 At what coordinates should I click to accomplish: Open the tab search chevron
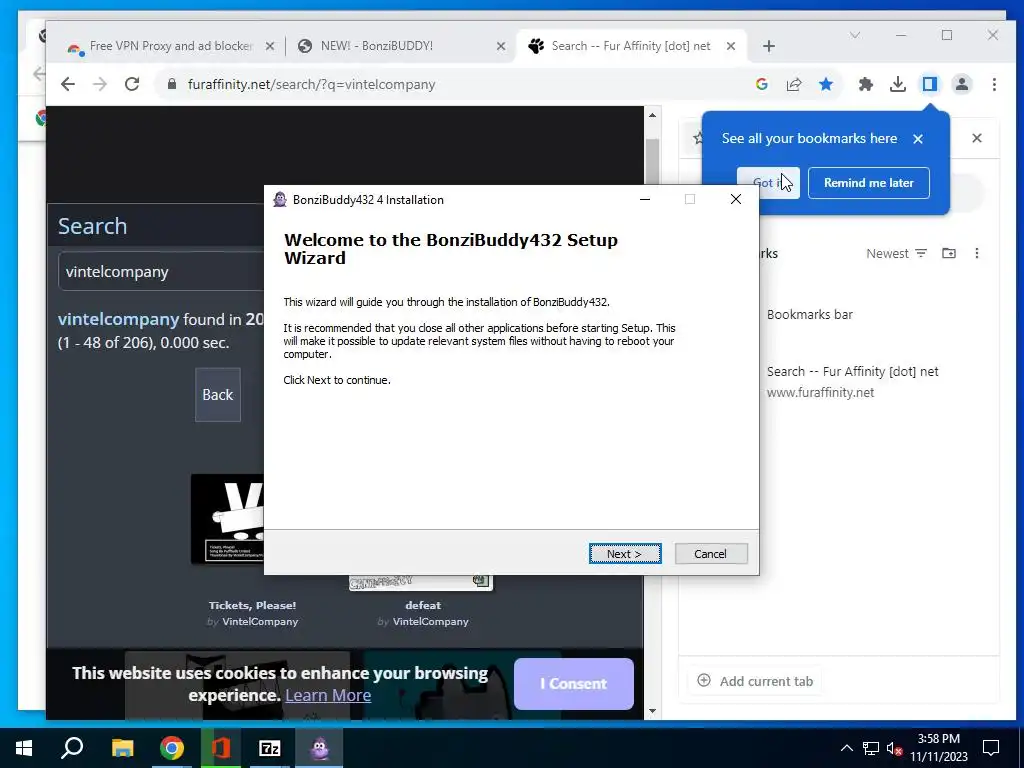(x=855, y=35)
